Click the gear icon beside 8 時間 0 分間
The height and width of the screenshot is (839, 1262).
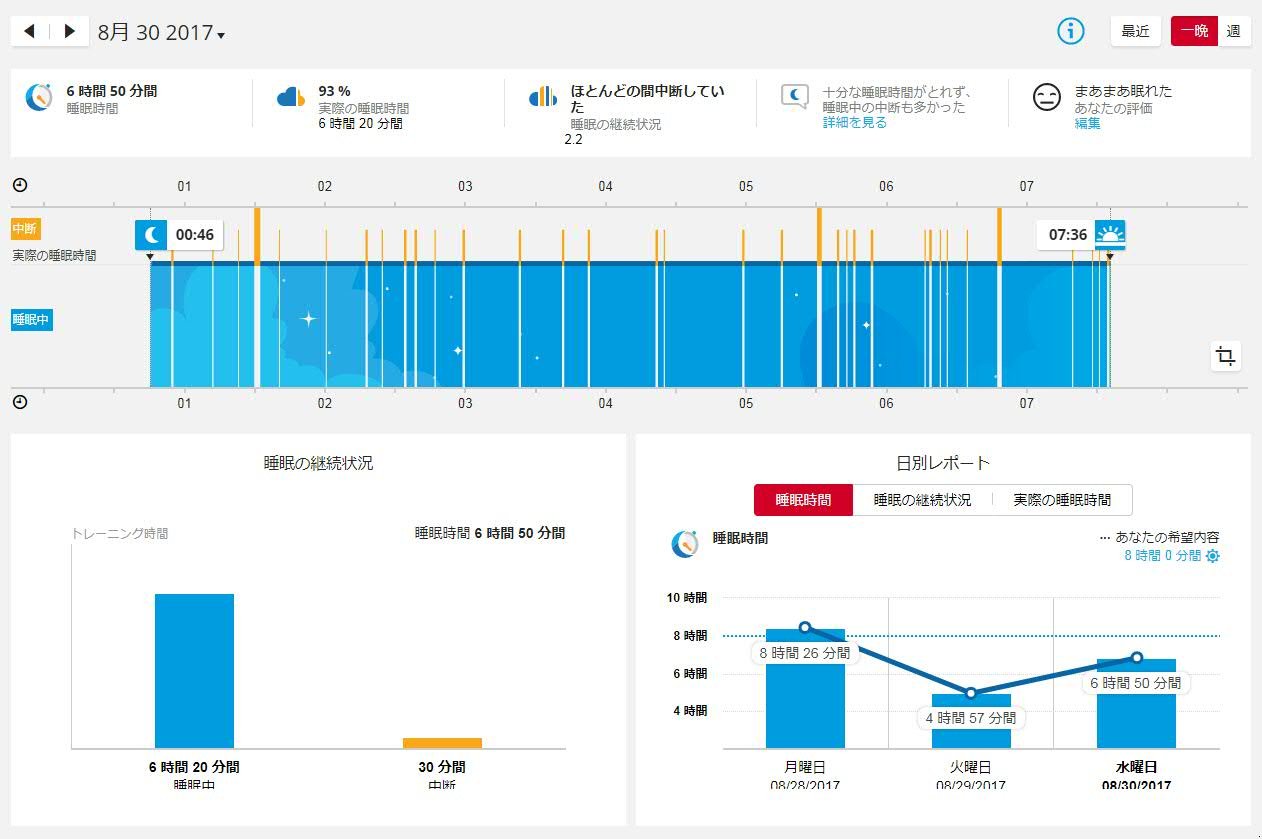click(1213, 556)
